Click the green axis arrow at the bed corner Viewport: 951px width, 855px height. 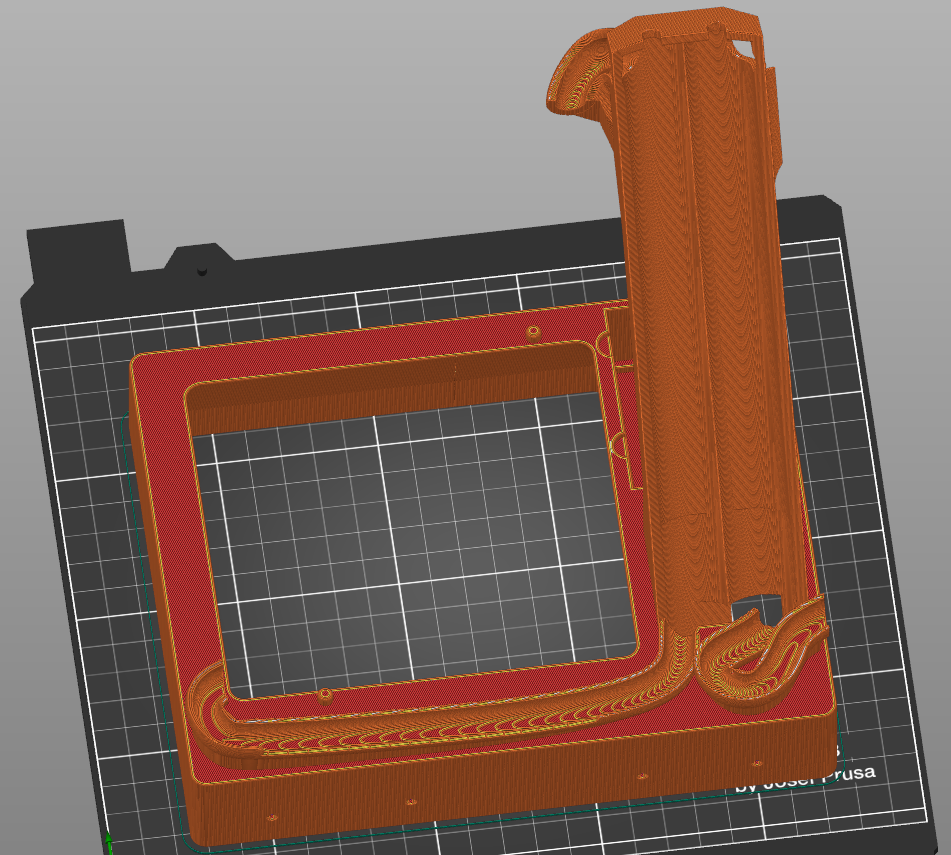108,842
